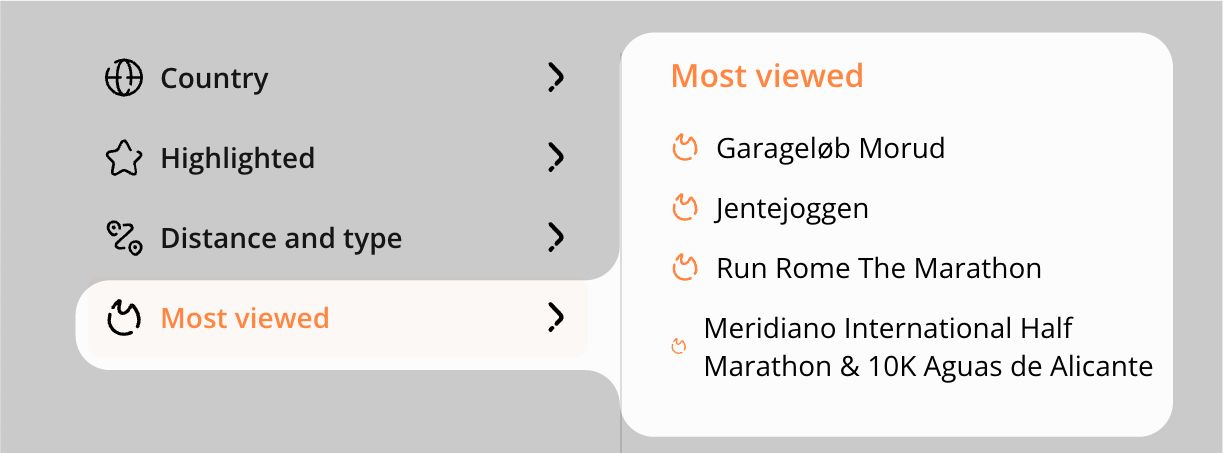Click the chevron on the Most viewed row
Screen dimensions: 1223x453
[556, 318]
